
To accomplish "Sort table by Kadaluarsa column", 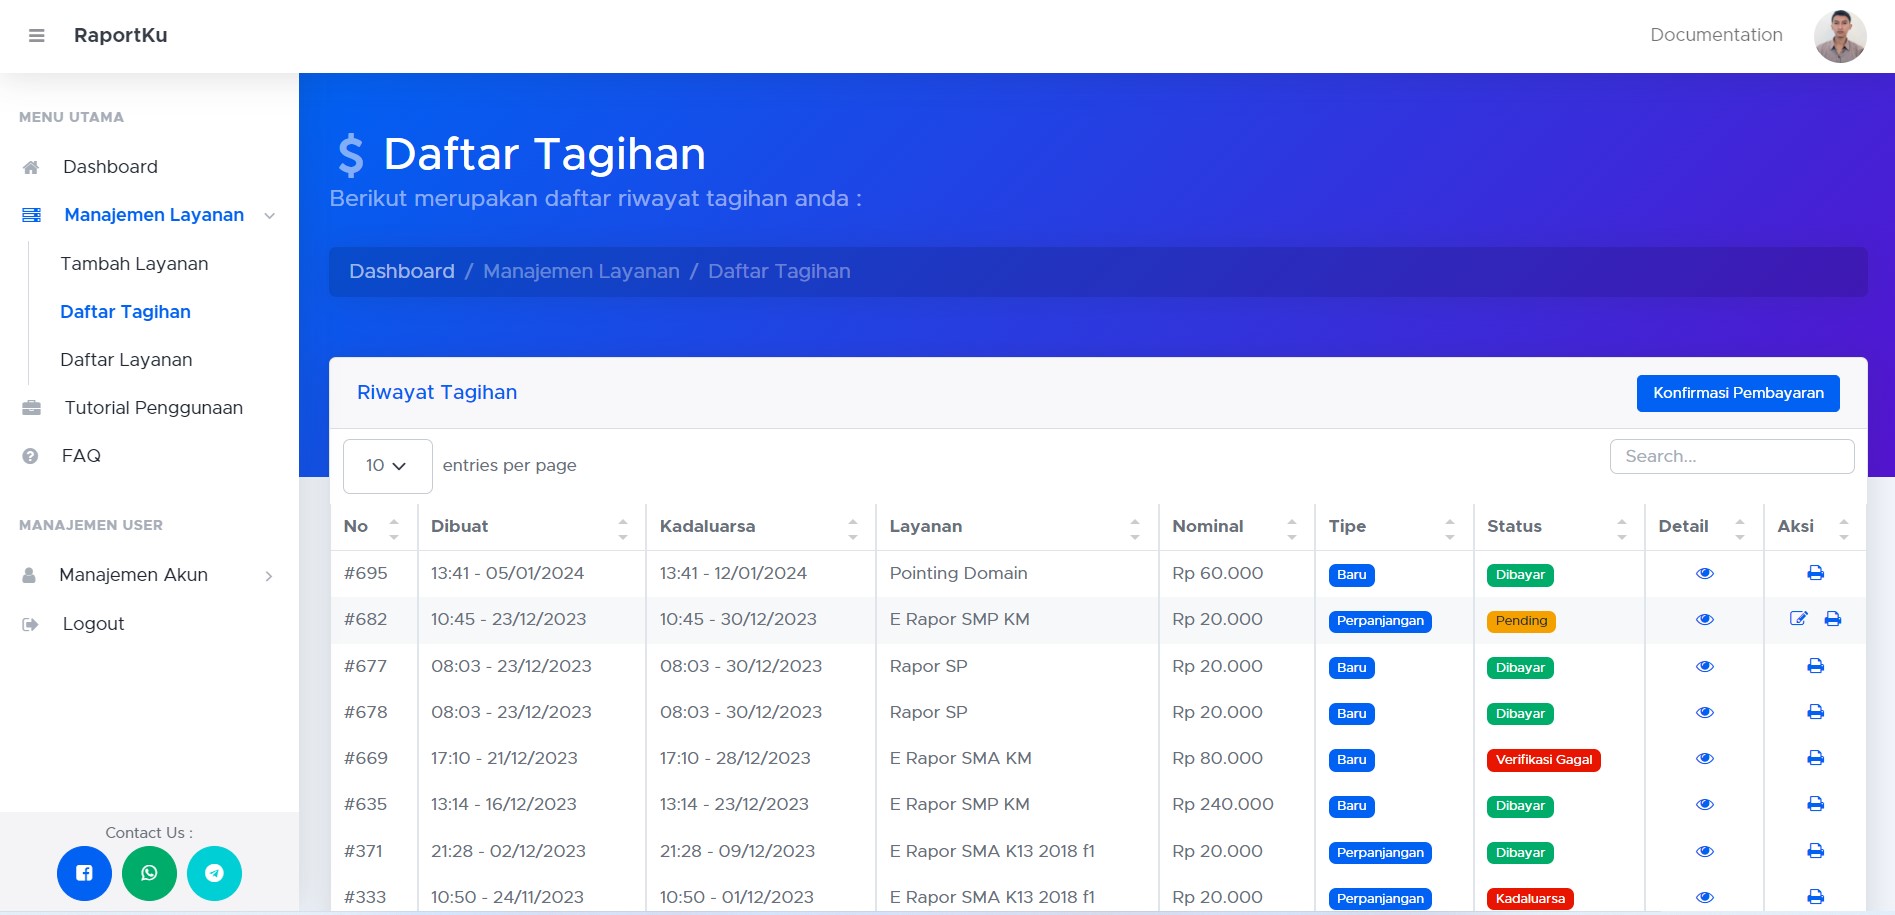I will pos(760,527).
